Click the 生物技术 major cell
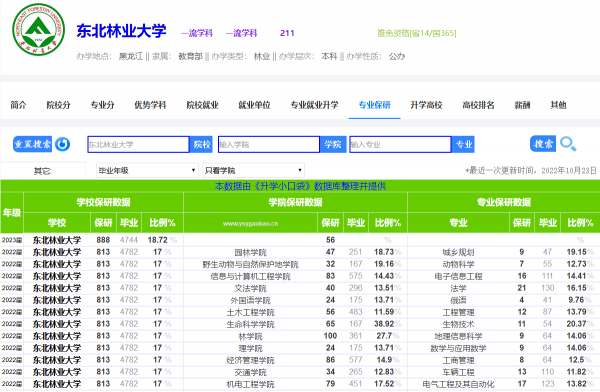This screenshot has width=600, height=392. pos(458,324)
